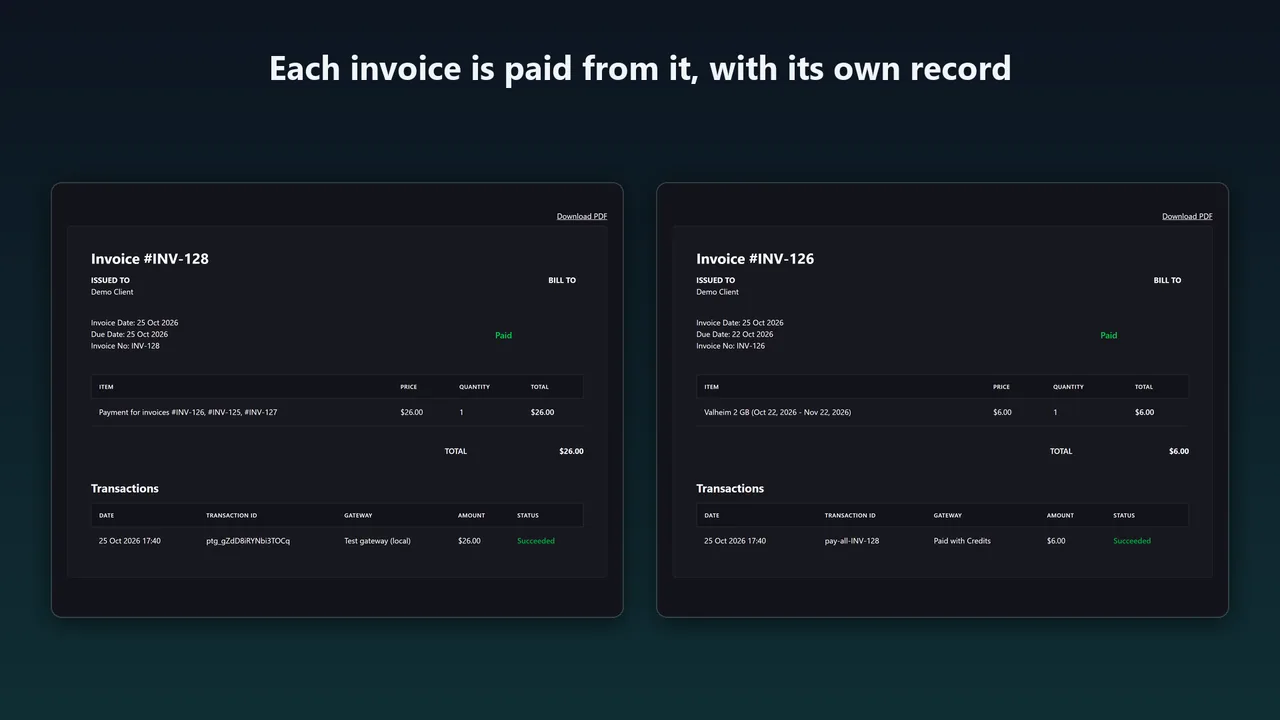Click $26.00 transaction amount cell

469,541
